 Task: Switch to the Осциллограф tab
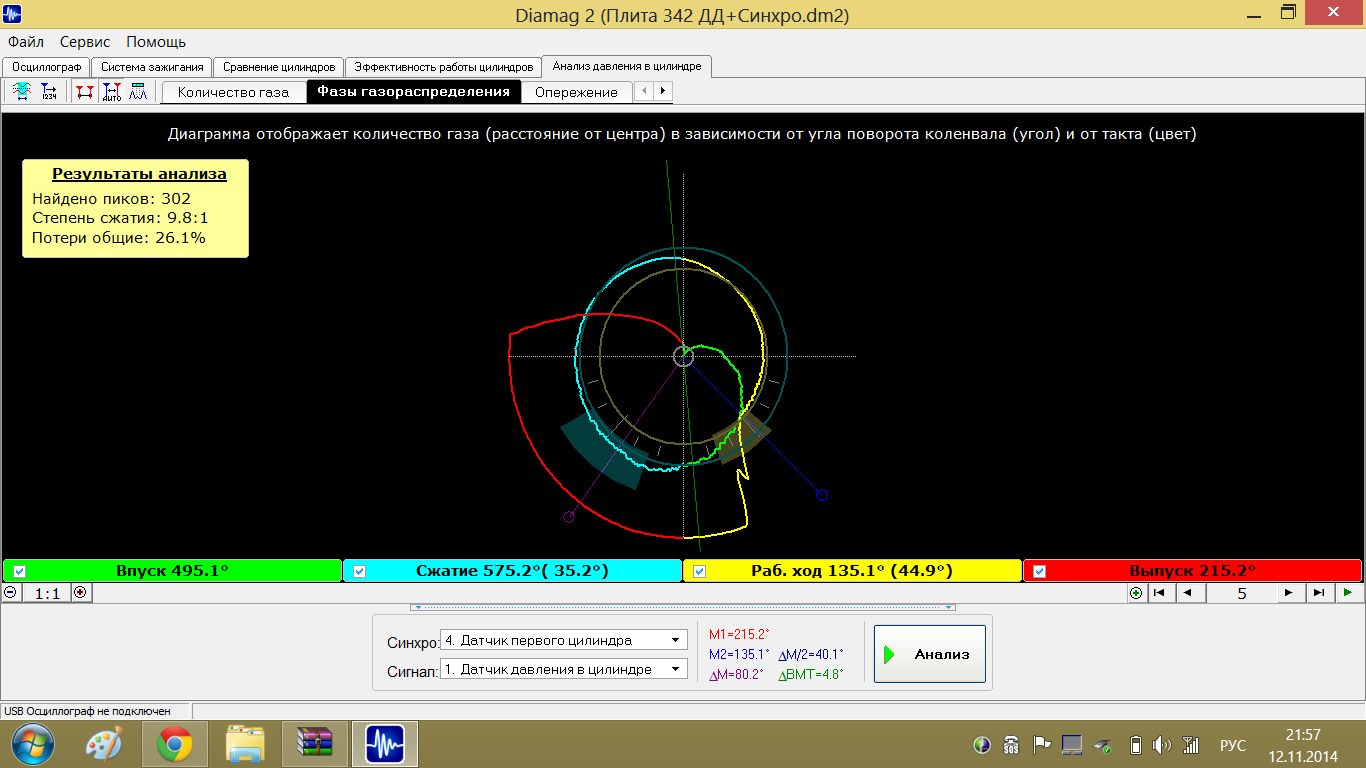pyautogui.click(x=47, y=67)
